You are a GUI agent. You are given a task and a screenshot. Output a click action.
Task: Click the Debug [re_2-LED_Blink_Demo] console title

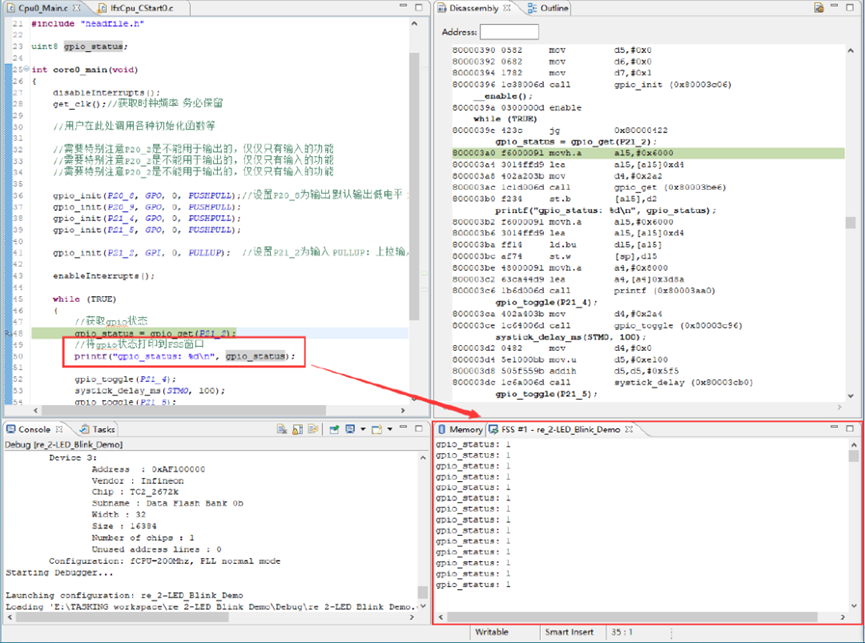64,444
